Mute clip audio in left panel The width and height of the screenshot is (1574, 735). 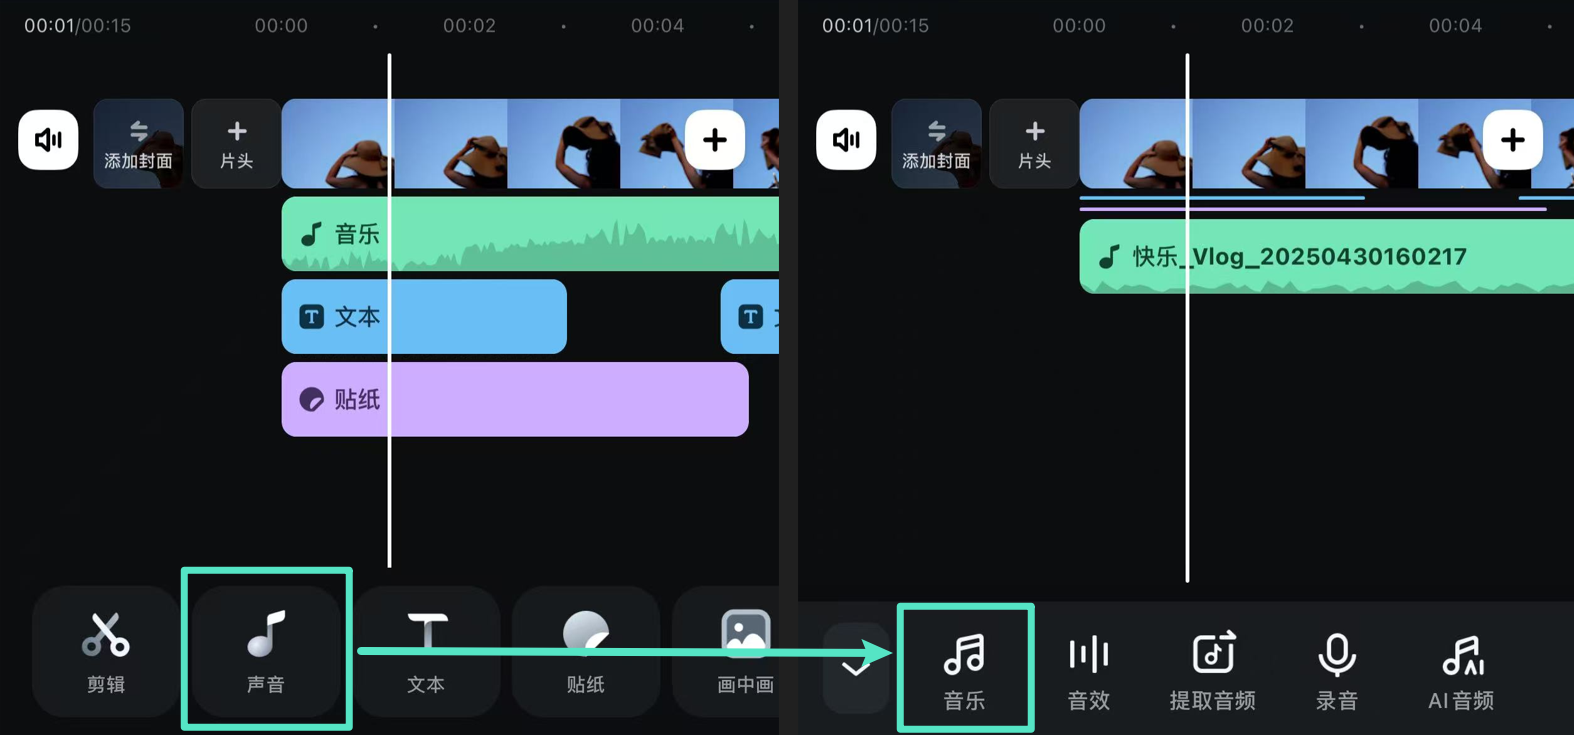(48, 140)
